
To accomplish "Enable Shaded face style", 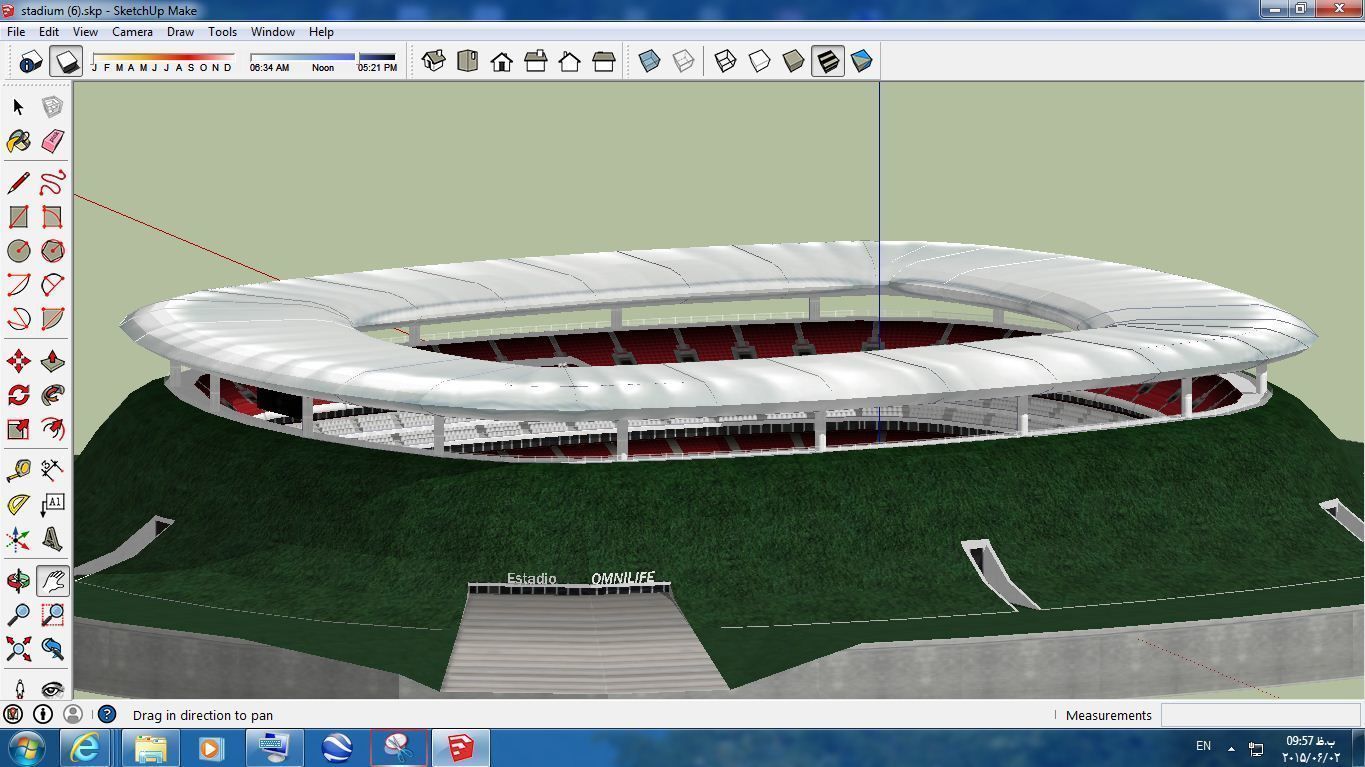I will pos(793,62).
